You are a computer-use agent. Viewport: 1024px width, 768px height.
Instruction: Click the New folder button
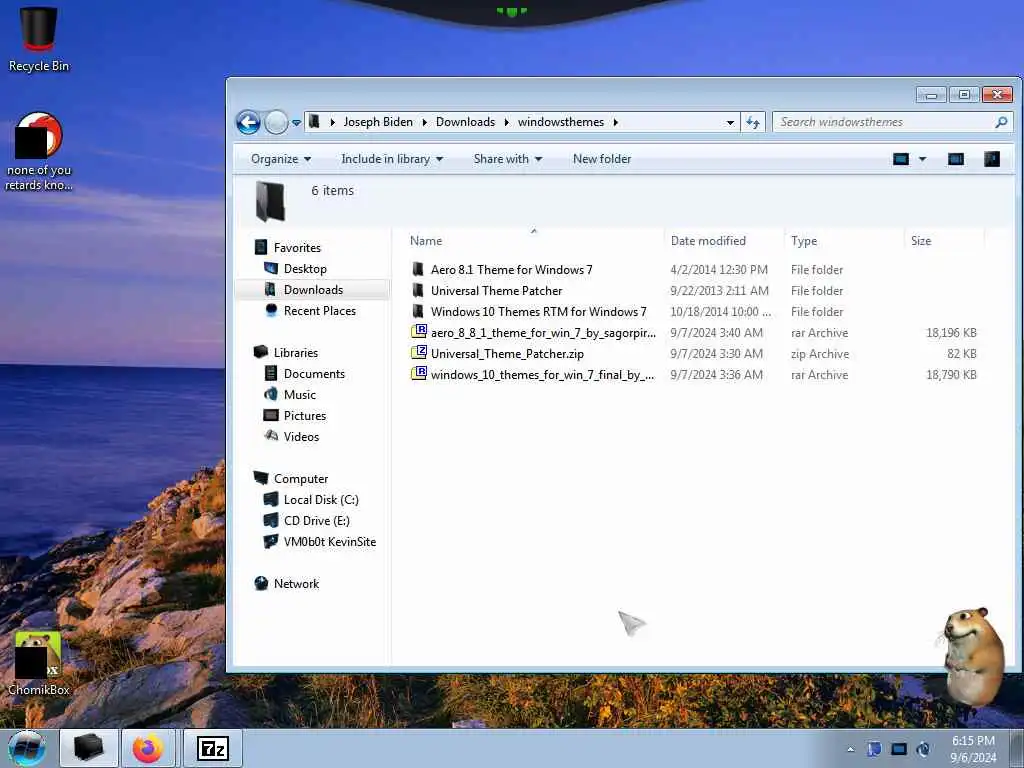point(601,159)
